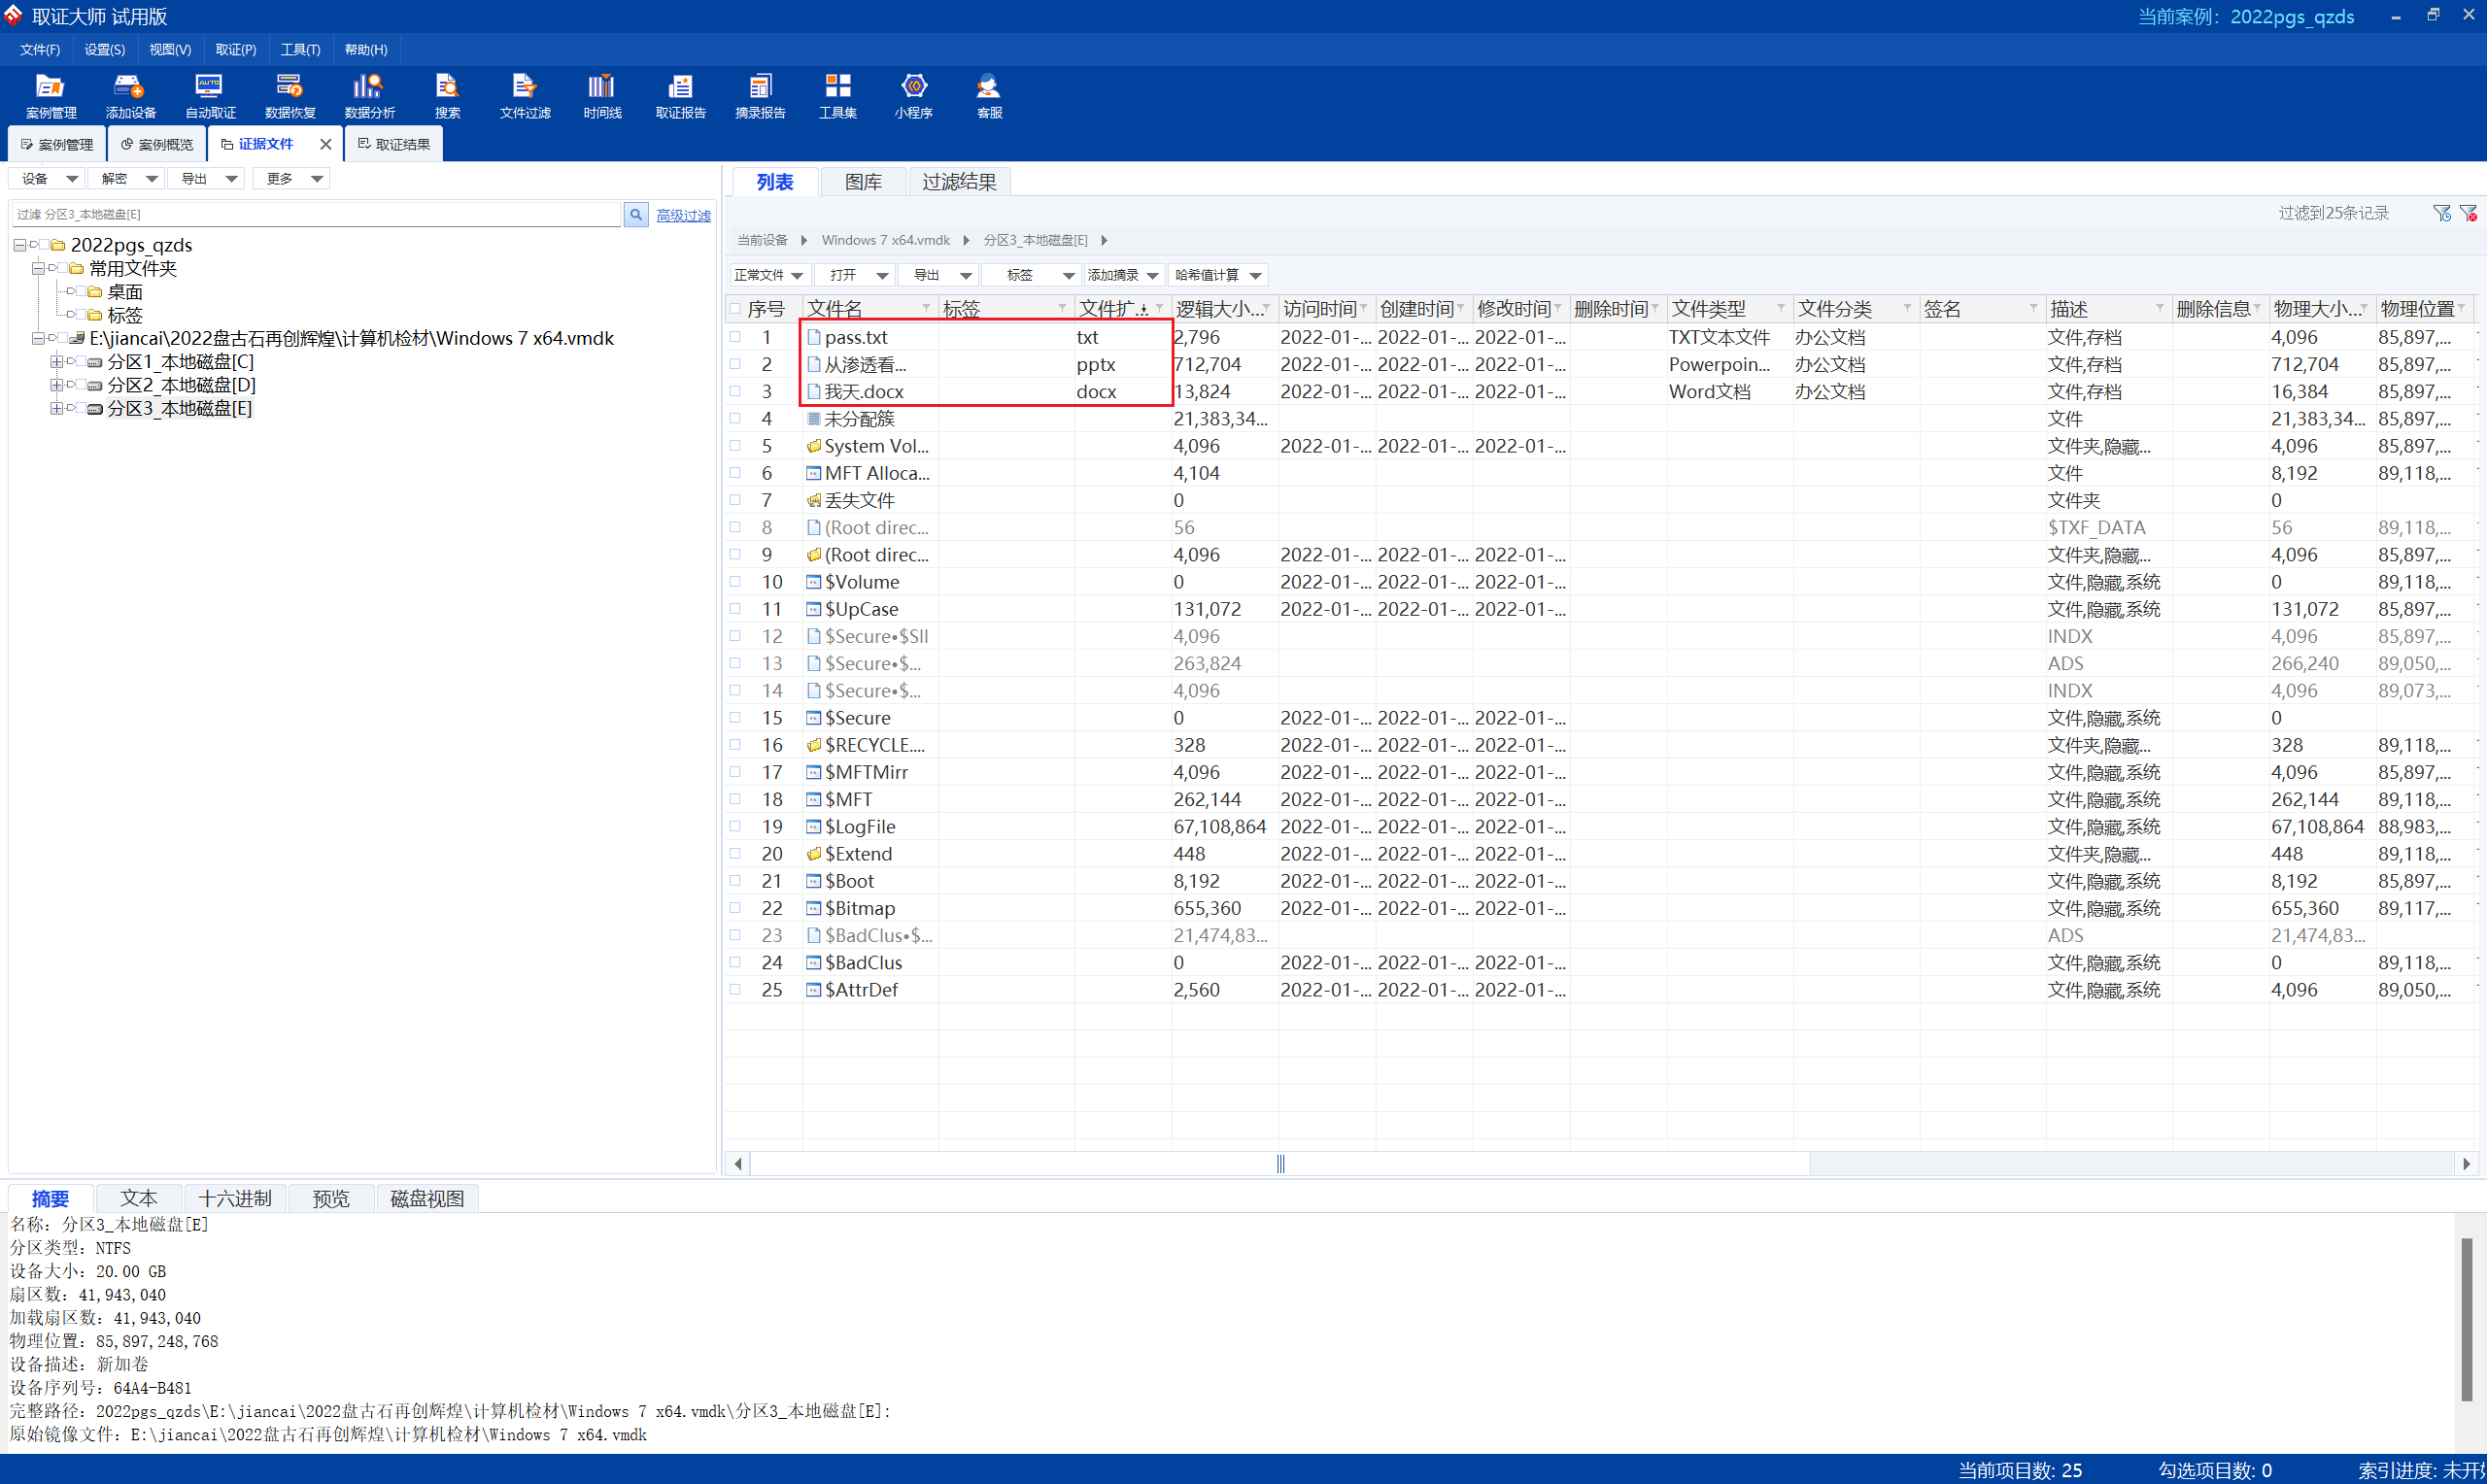This screenshot has height=1484, width=2487.
Task: Toggle the header select-all checkbox
Action: 735,309
